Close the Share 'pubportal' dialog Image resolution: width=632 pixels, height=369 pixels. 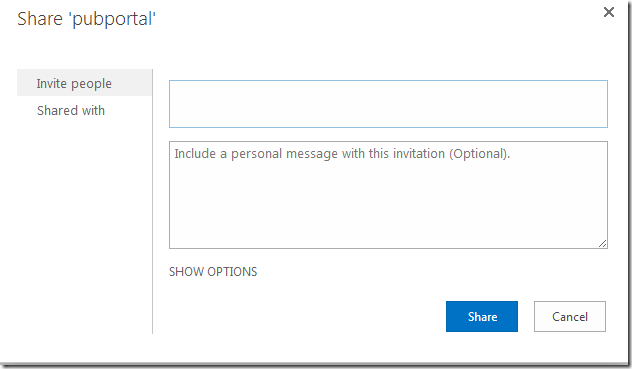609,12
